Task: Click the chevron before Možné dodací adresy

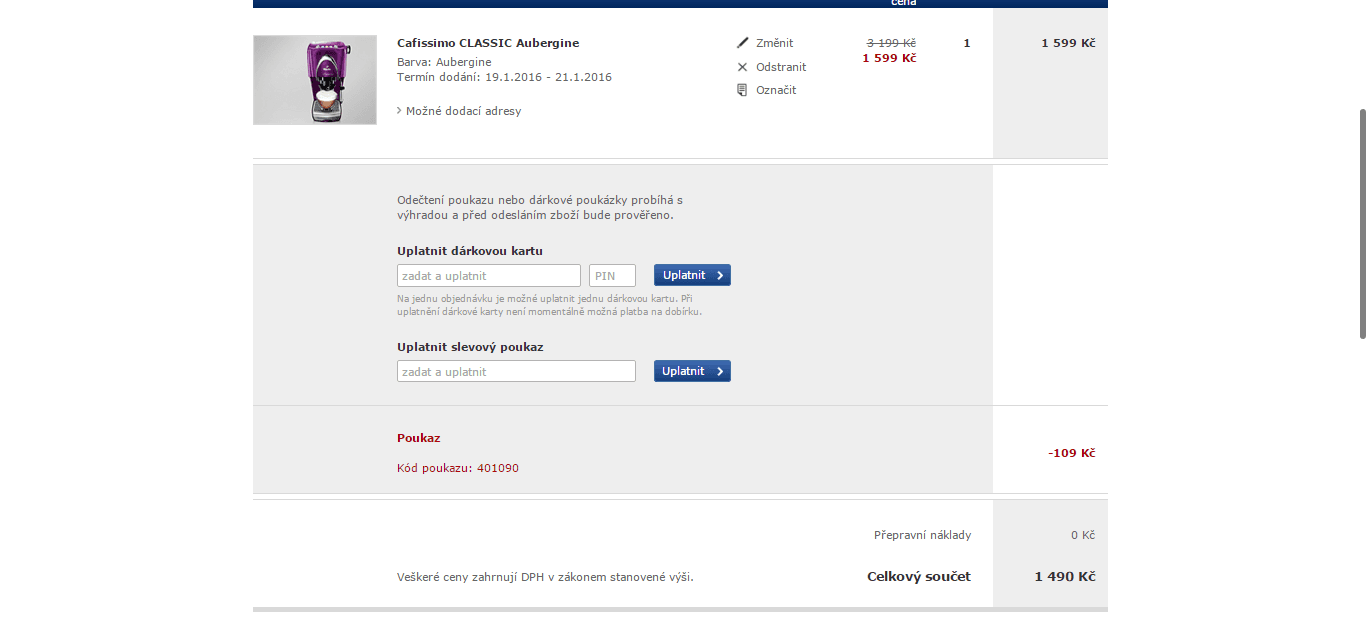Action: 399,111
